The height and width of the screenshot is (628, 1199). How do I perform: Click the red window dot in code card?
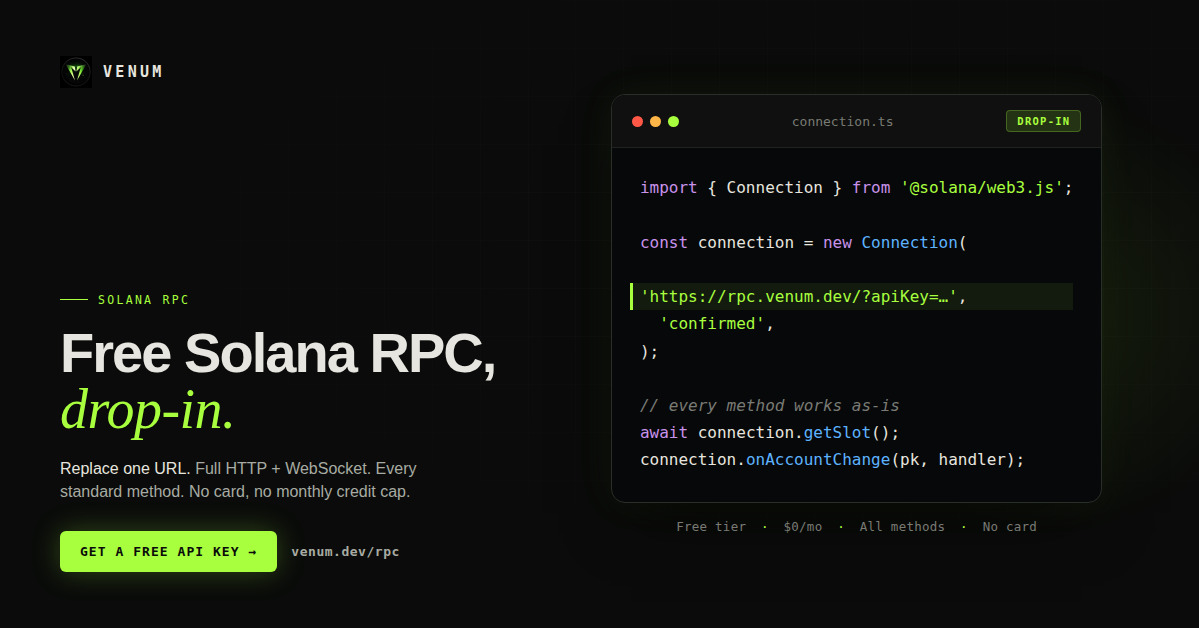[637, 122]
